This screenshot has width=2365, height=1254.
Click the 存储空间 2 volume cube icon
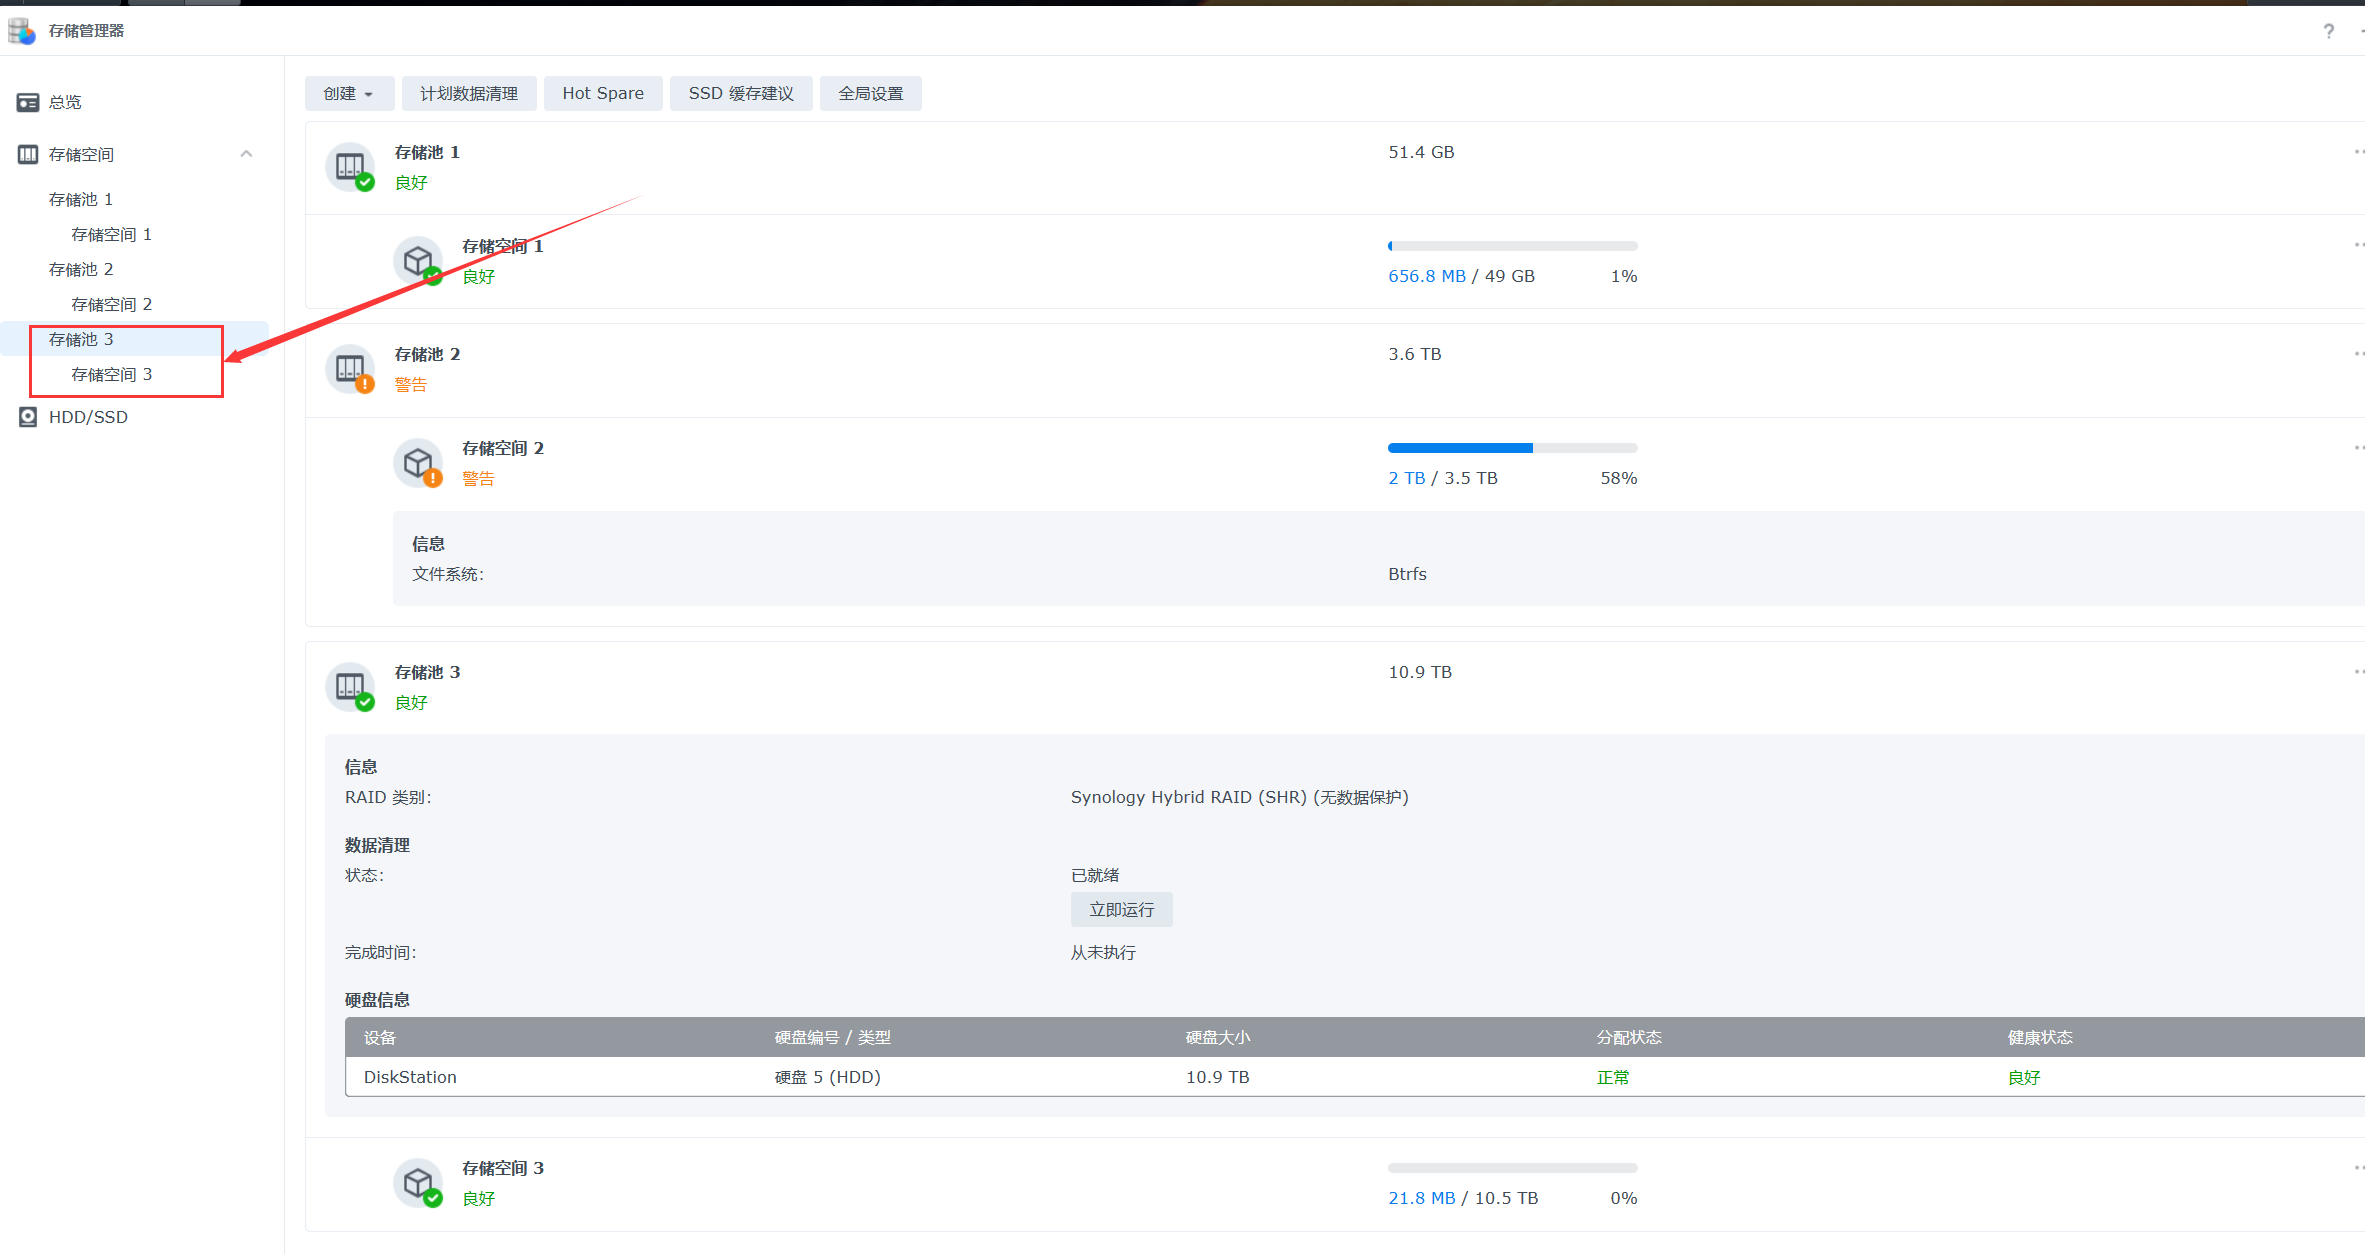[x=418, y=463]
